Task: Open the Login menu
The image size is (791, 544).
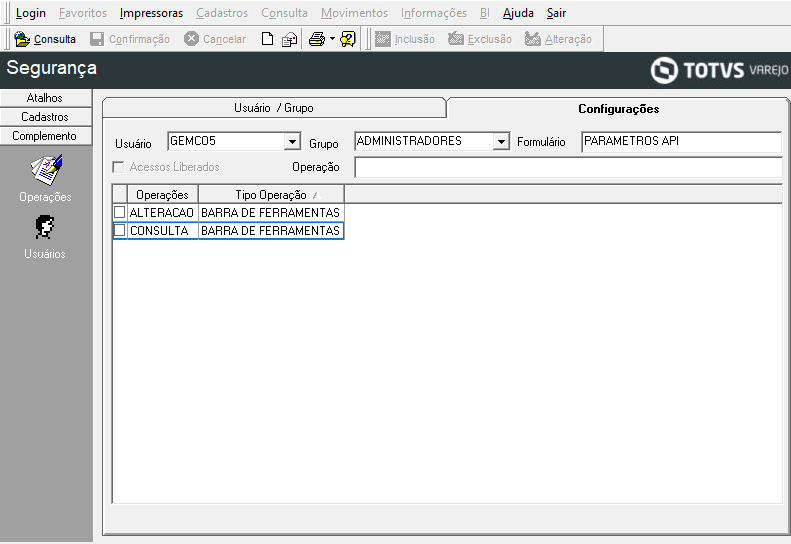Action: pyautogui.click(x=31, y=13)
